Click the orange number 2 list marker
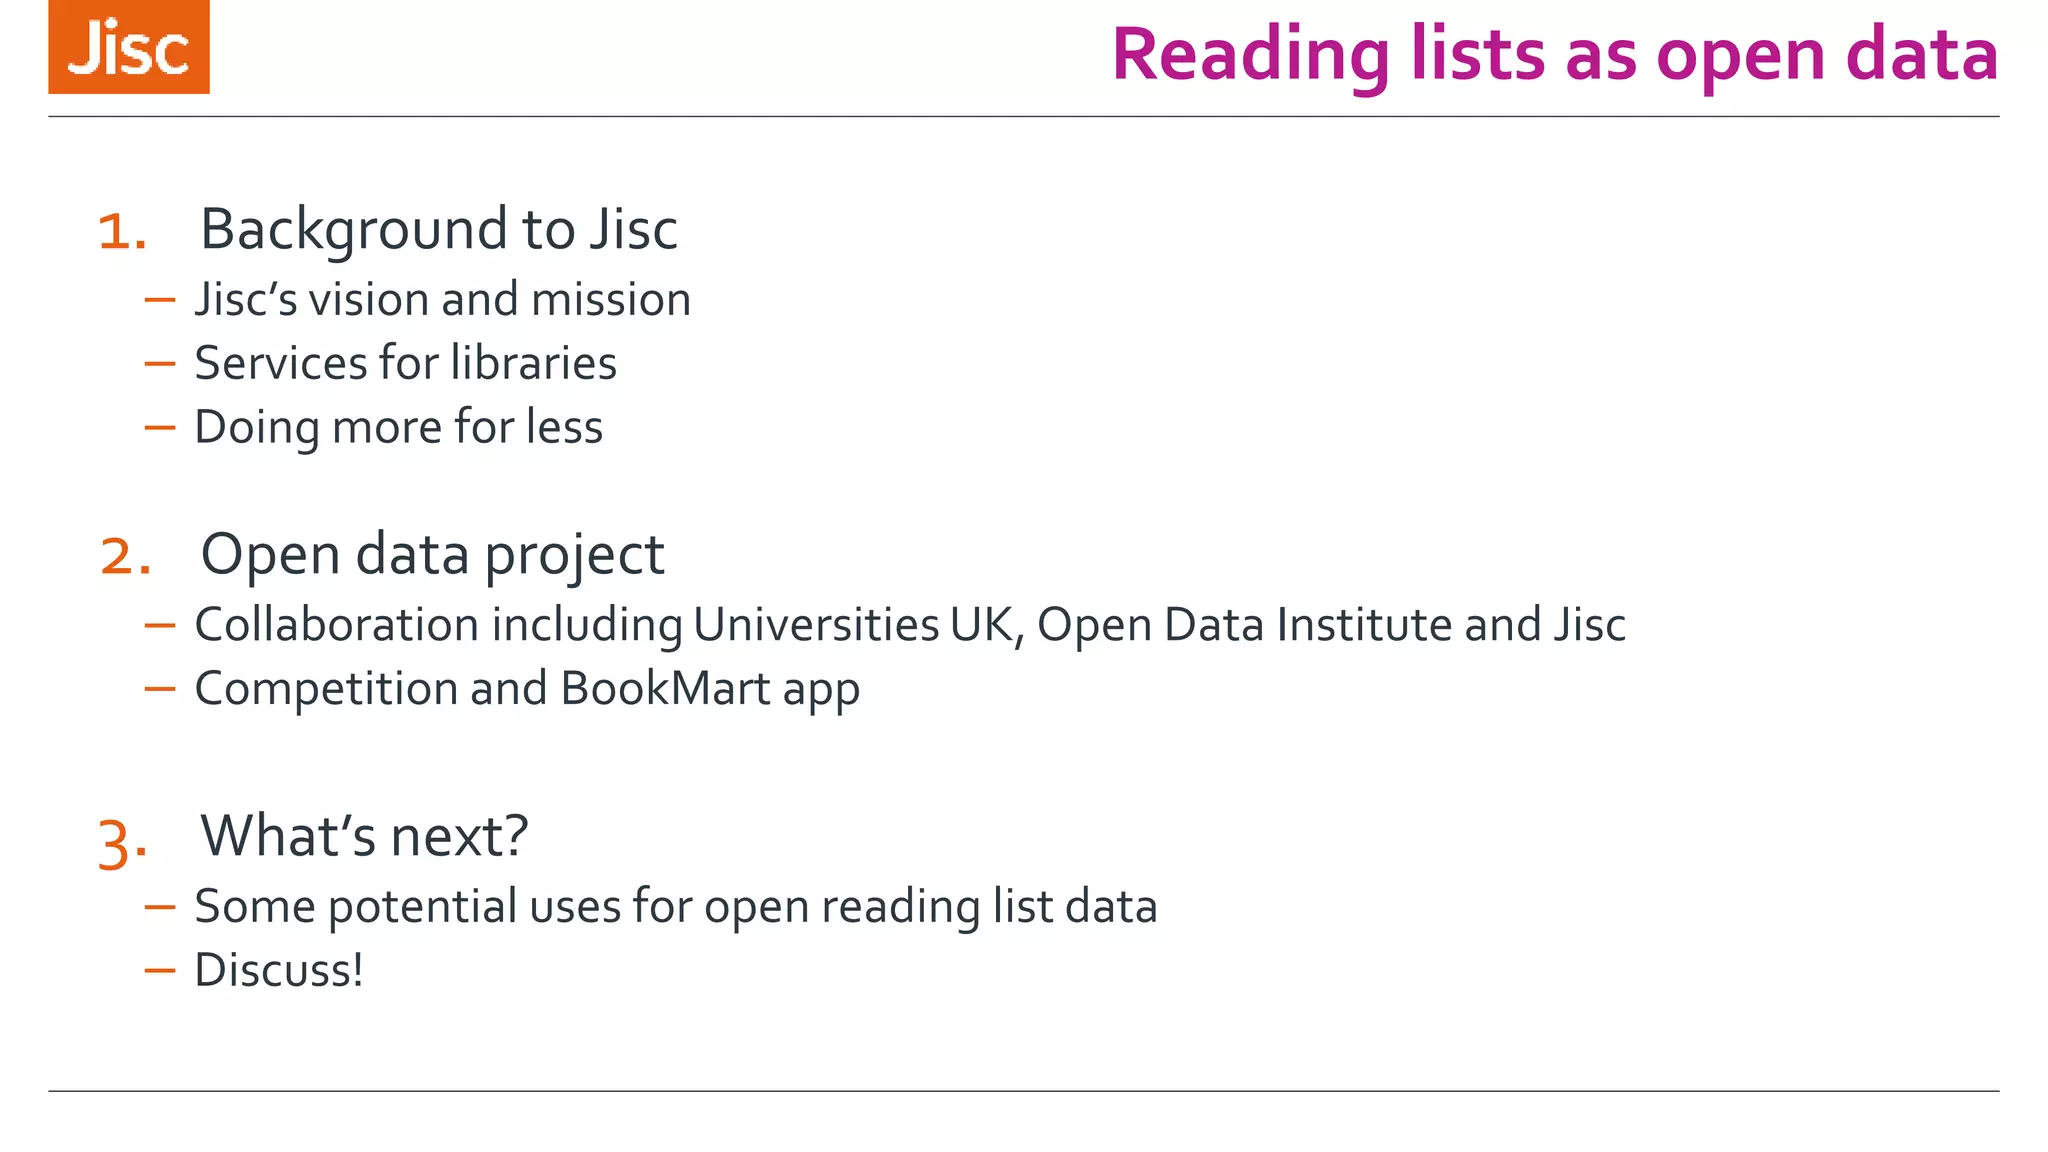 (x=125, y=557)
